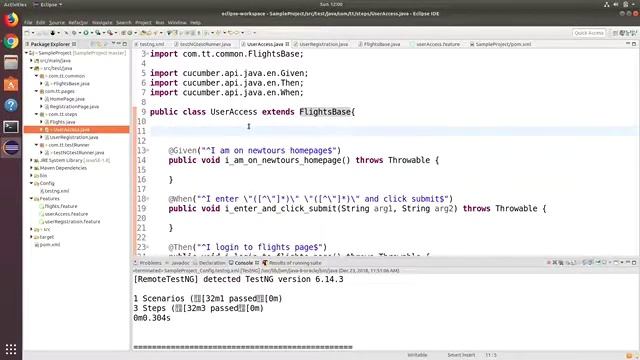Switch to the SampleProject/pom.xml tab
The width and height of the screenshot is (640, 360).
[x=503, y=44]
